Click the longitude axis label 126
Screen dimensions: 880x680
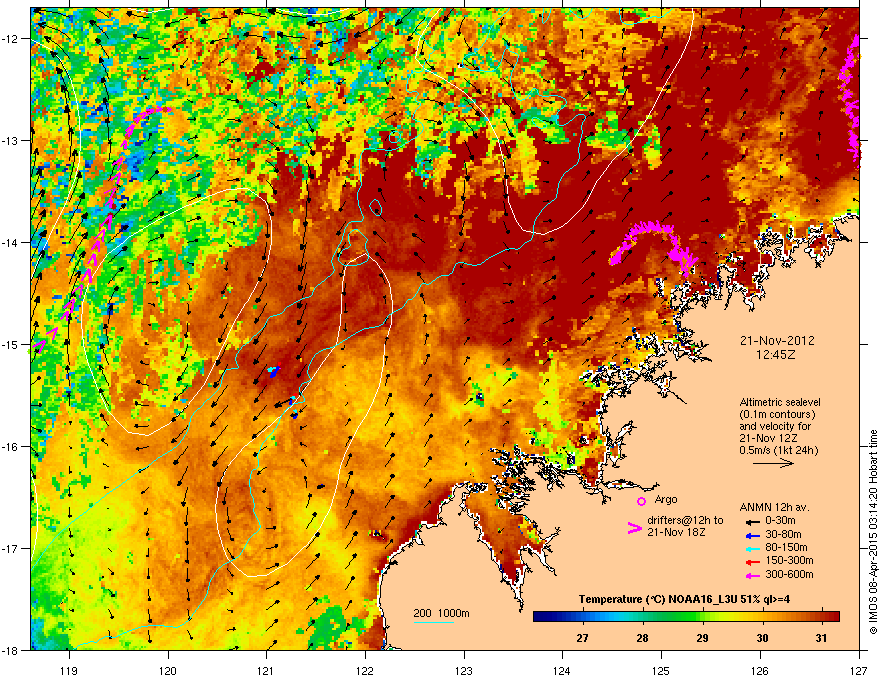click(x=760, y=670)
